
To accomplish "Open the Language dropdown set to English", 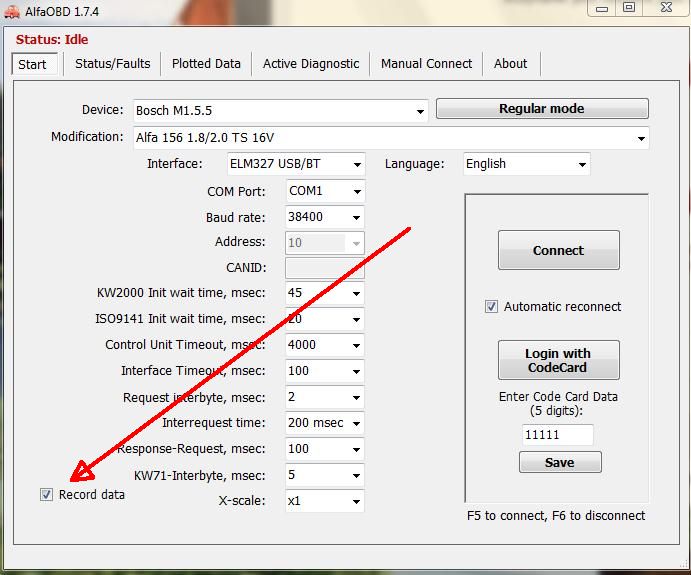I will point(527,164).
